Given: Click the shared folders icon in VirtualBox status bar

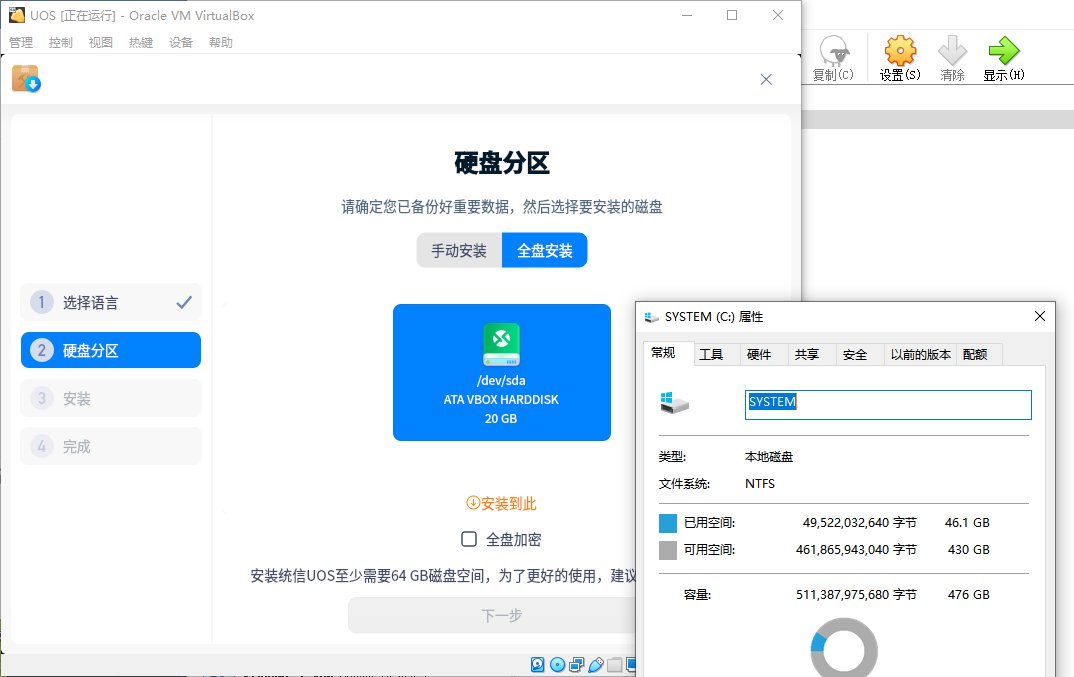Looking at the screenshot, I should tap(615, 664).
